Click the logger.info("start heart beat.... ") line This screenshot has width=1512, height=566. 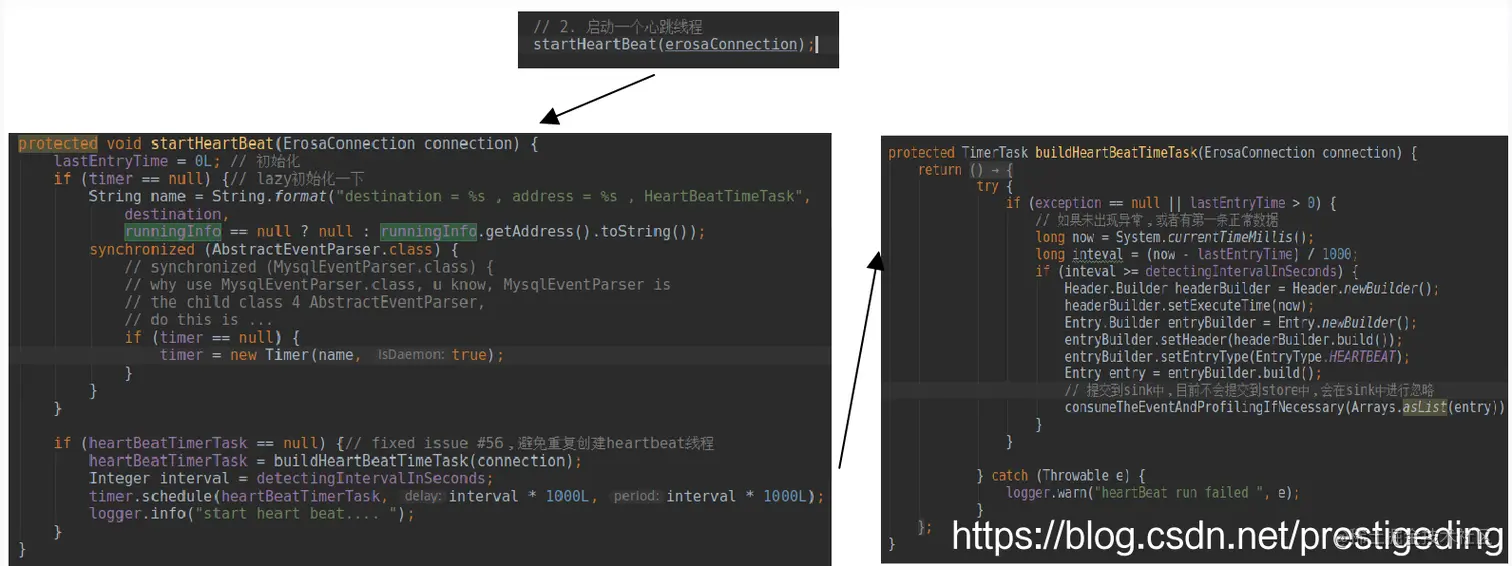pos(251,514)
